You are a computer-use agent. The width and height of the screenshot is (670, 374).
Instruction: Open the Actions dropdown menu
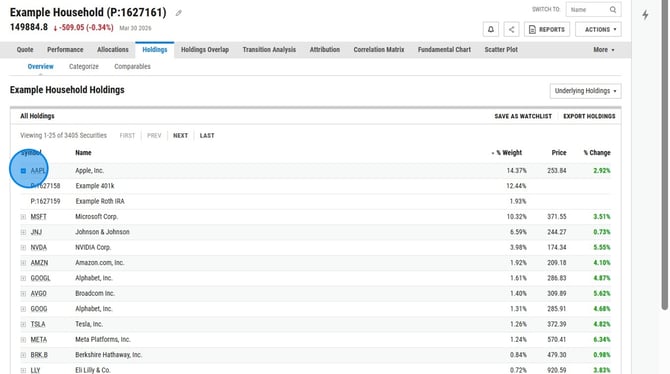click(598, 29)
